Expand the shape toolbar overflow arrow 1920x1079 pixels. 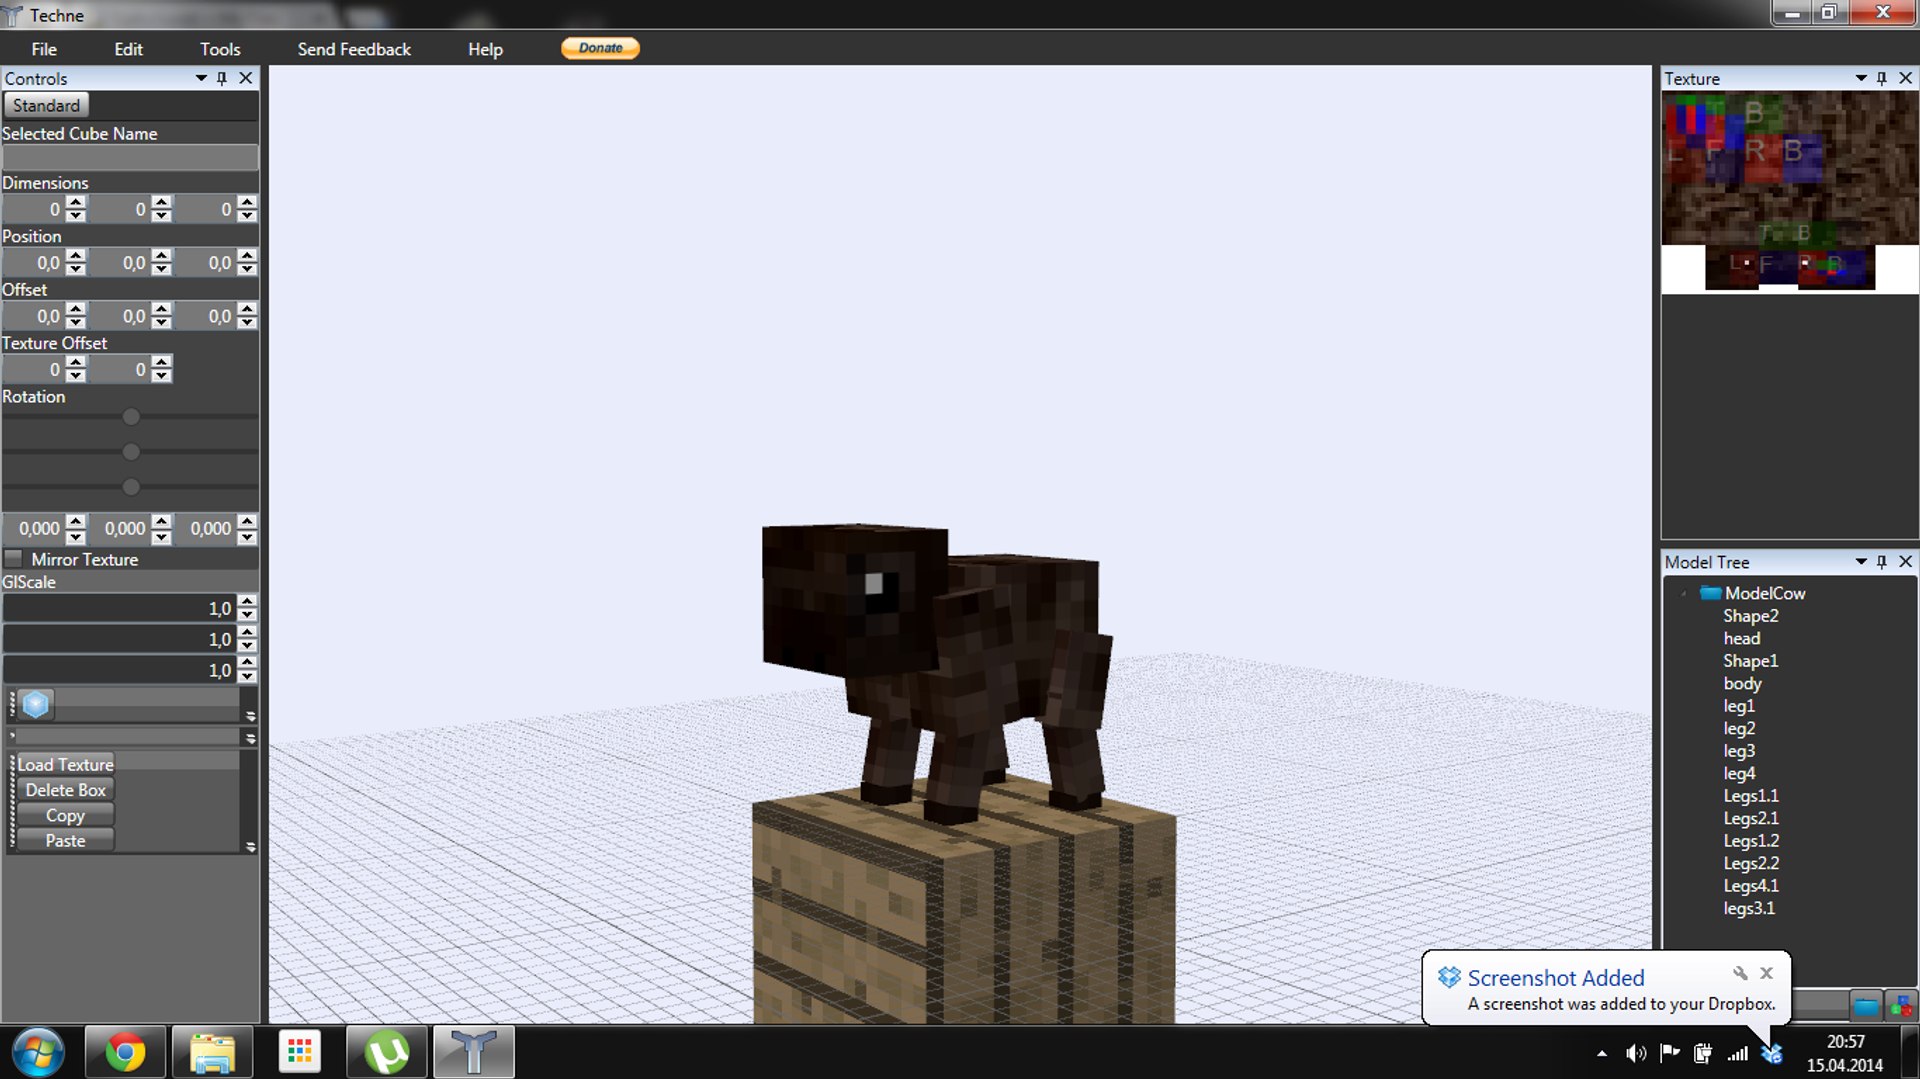(251, 716)
